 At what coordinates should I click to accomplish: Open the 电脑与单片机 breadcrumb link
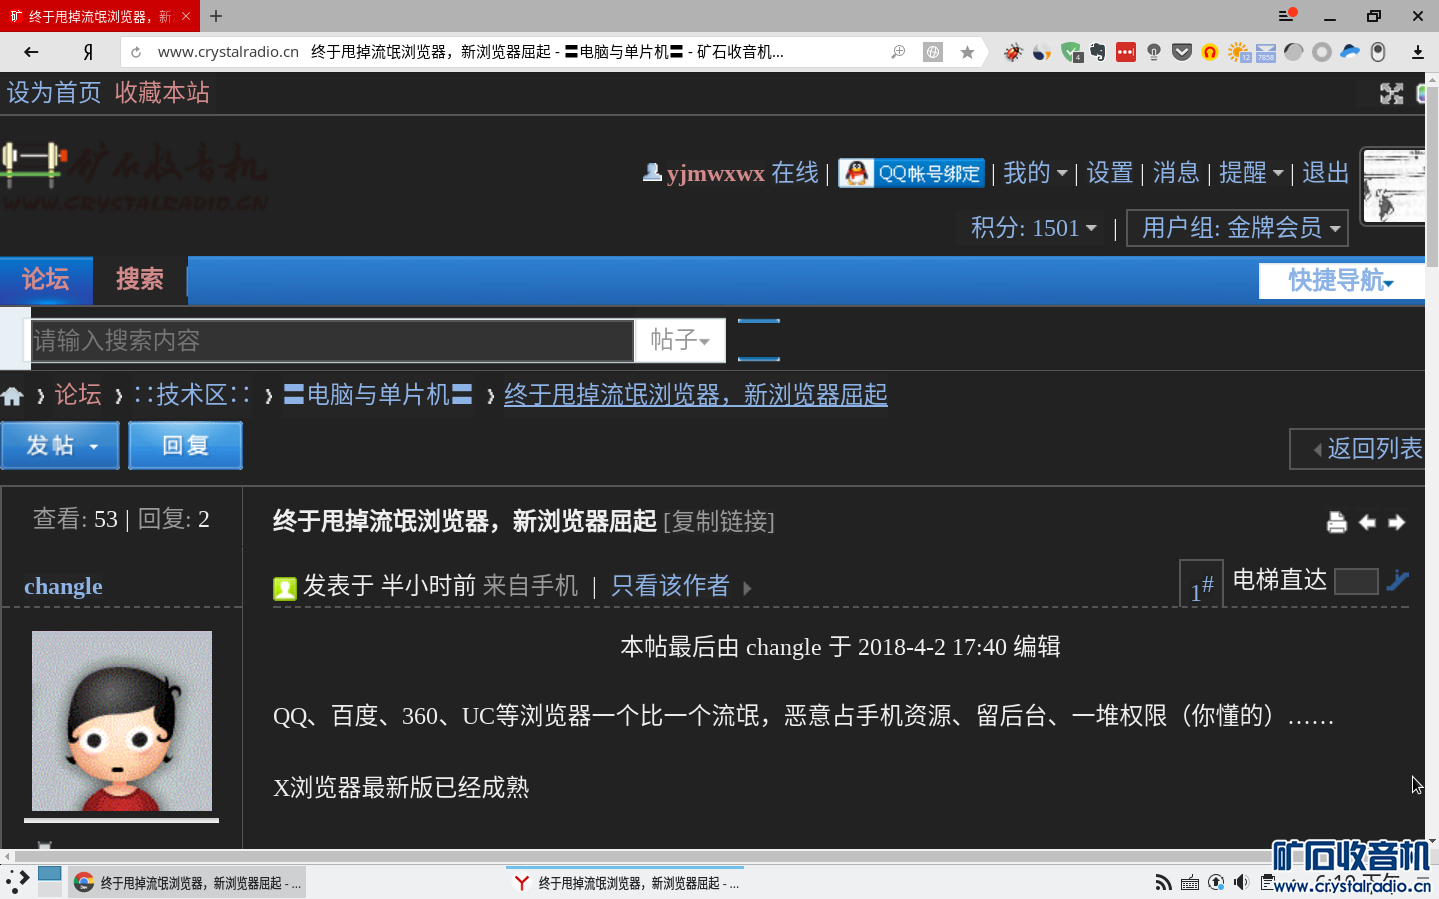click(x=377, y=395)
